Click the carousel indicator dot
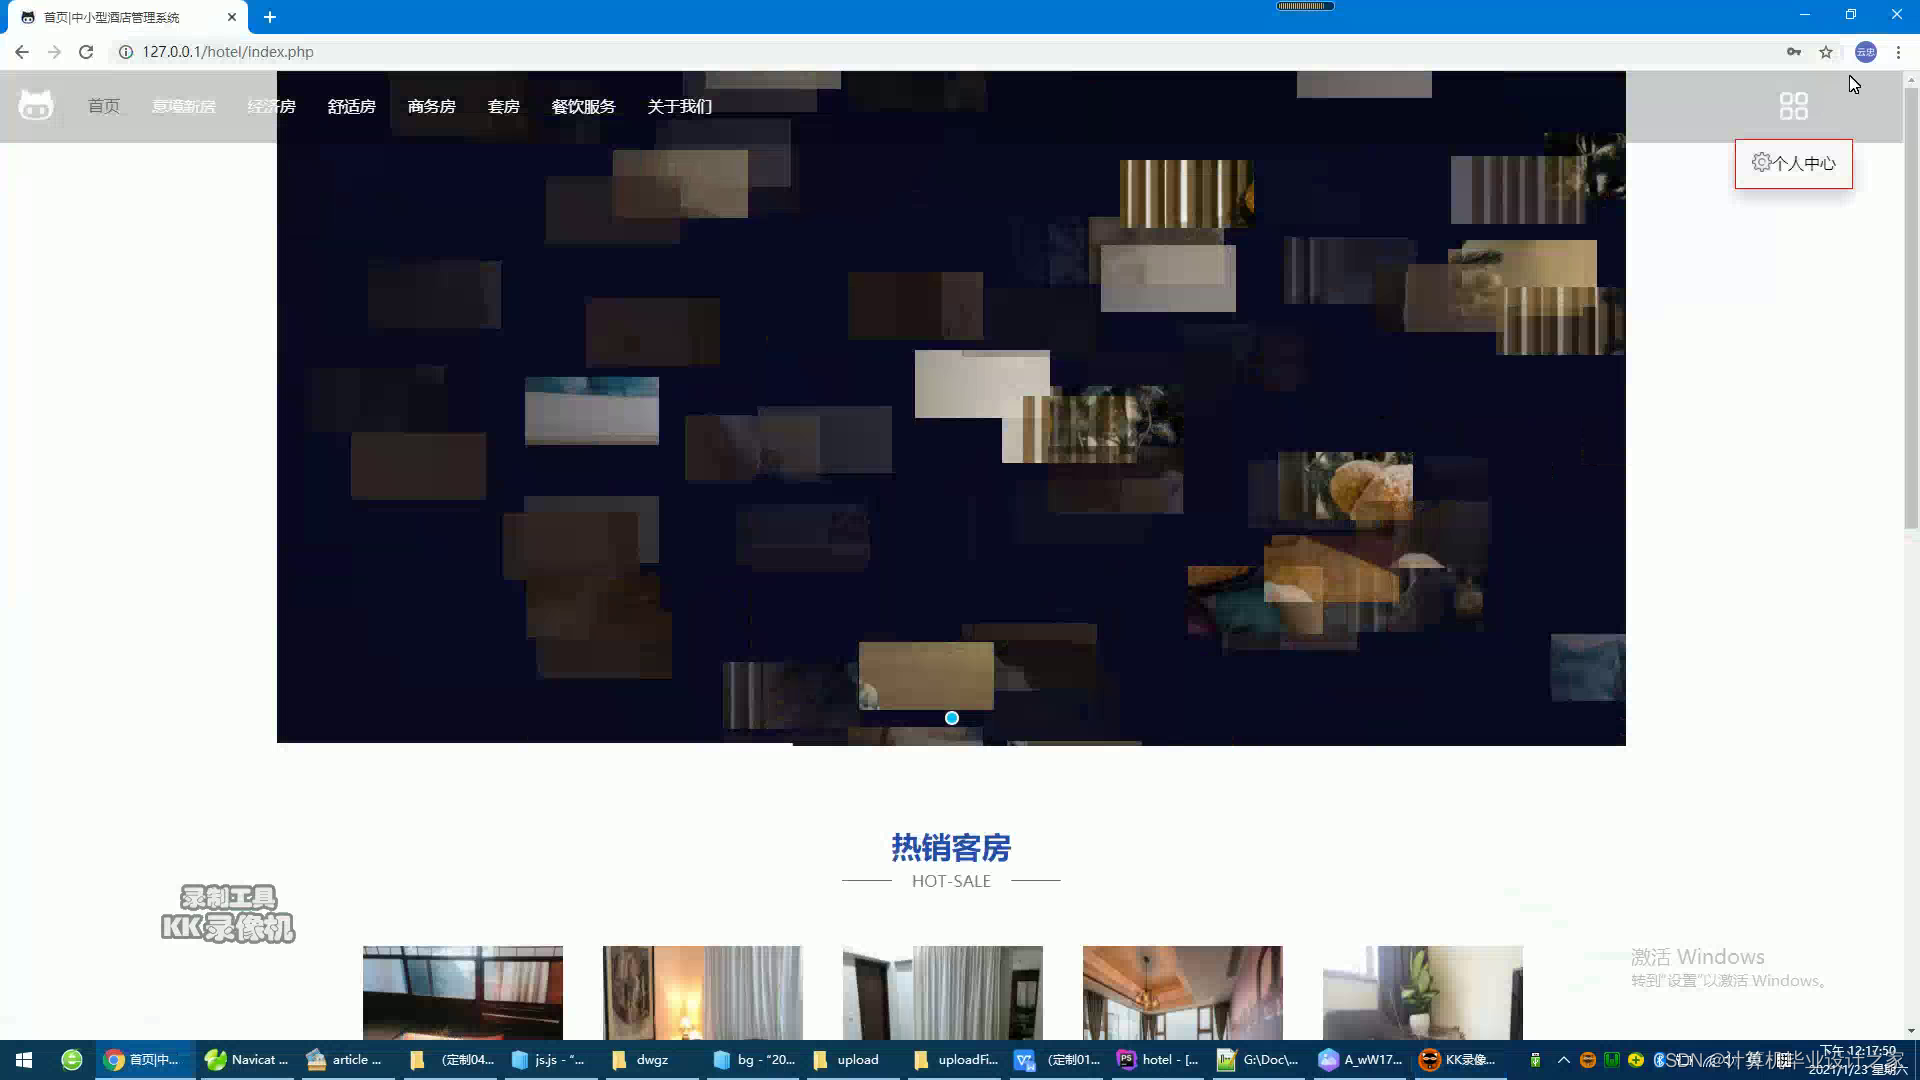This screenshot has width=1920, height=1080. point(952,718)
